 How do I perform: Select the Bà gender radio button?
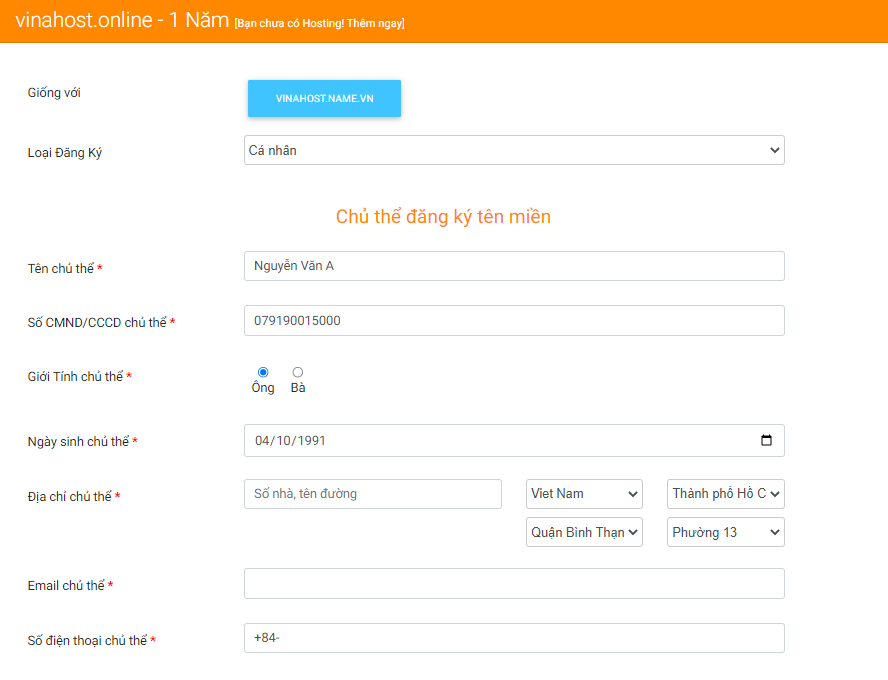click(x=297, y=371)
